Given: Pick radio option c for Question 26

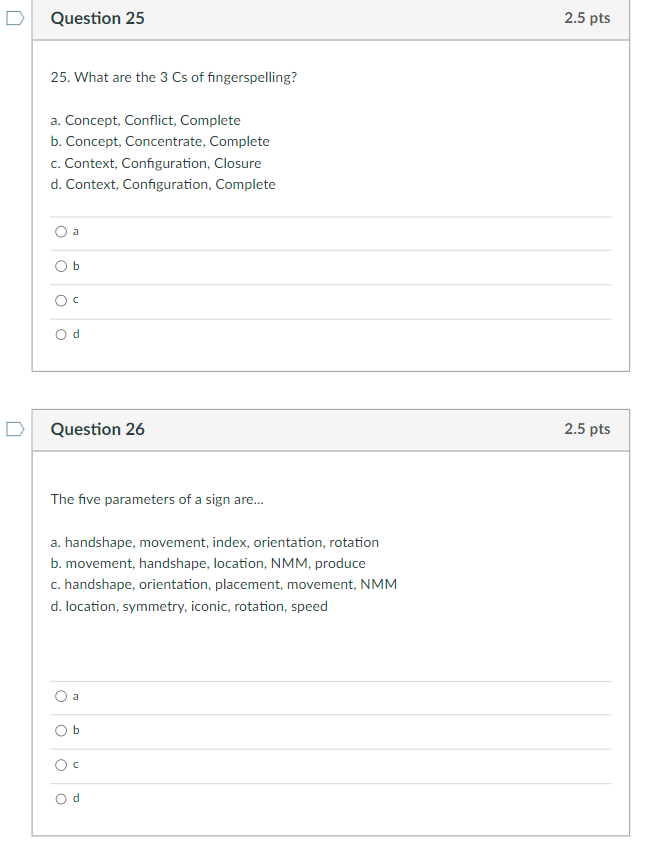Looking at the screenshot, I should click(61, 764).
